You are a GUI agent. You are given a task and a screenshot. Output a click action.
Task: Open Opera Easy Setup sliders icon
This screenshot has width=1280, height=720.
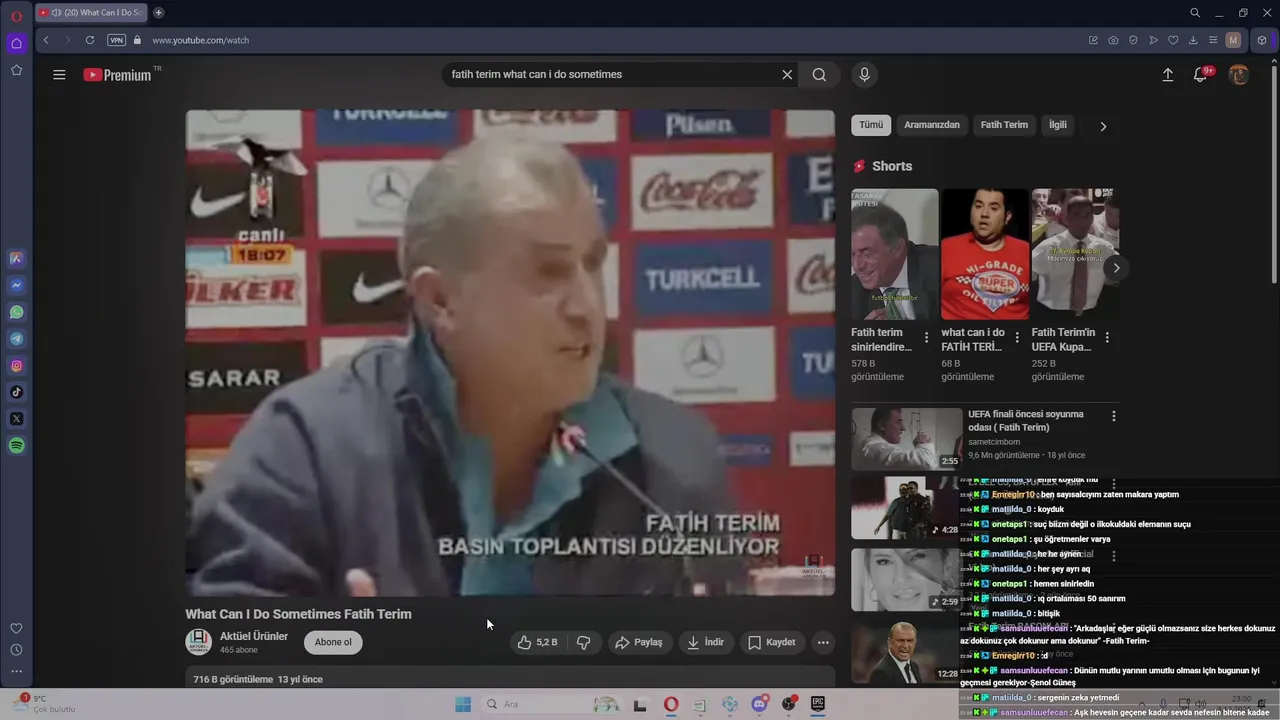coord(1213,40)
